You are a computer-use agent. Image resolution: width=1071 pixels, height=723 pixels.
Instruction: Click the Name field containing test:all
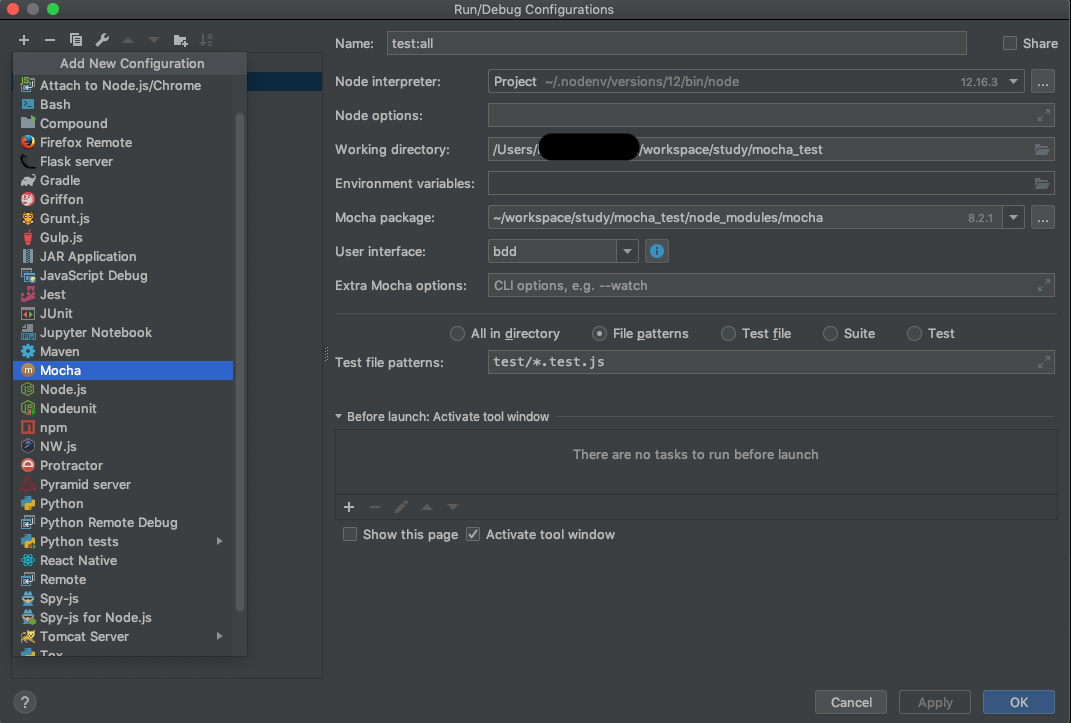coord(676,43)
